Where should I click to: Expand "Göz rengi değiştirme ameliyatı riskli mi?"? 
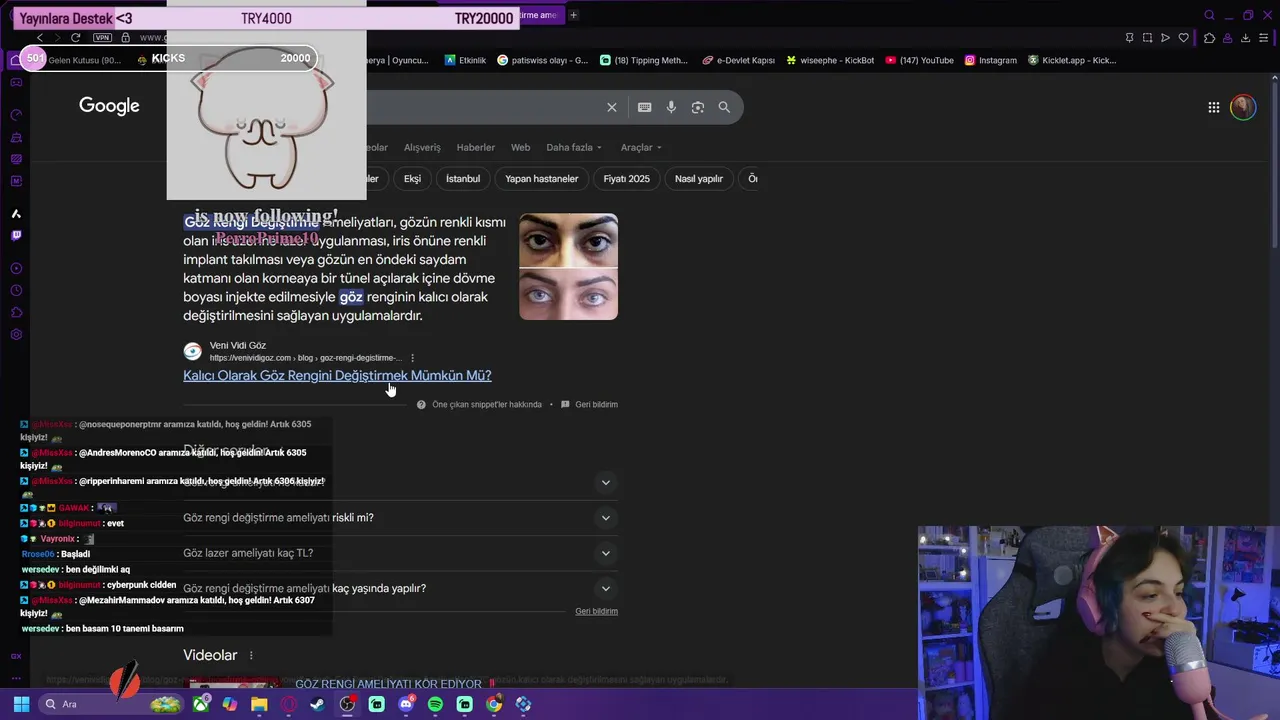point(399,518)
